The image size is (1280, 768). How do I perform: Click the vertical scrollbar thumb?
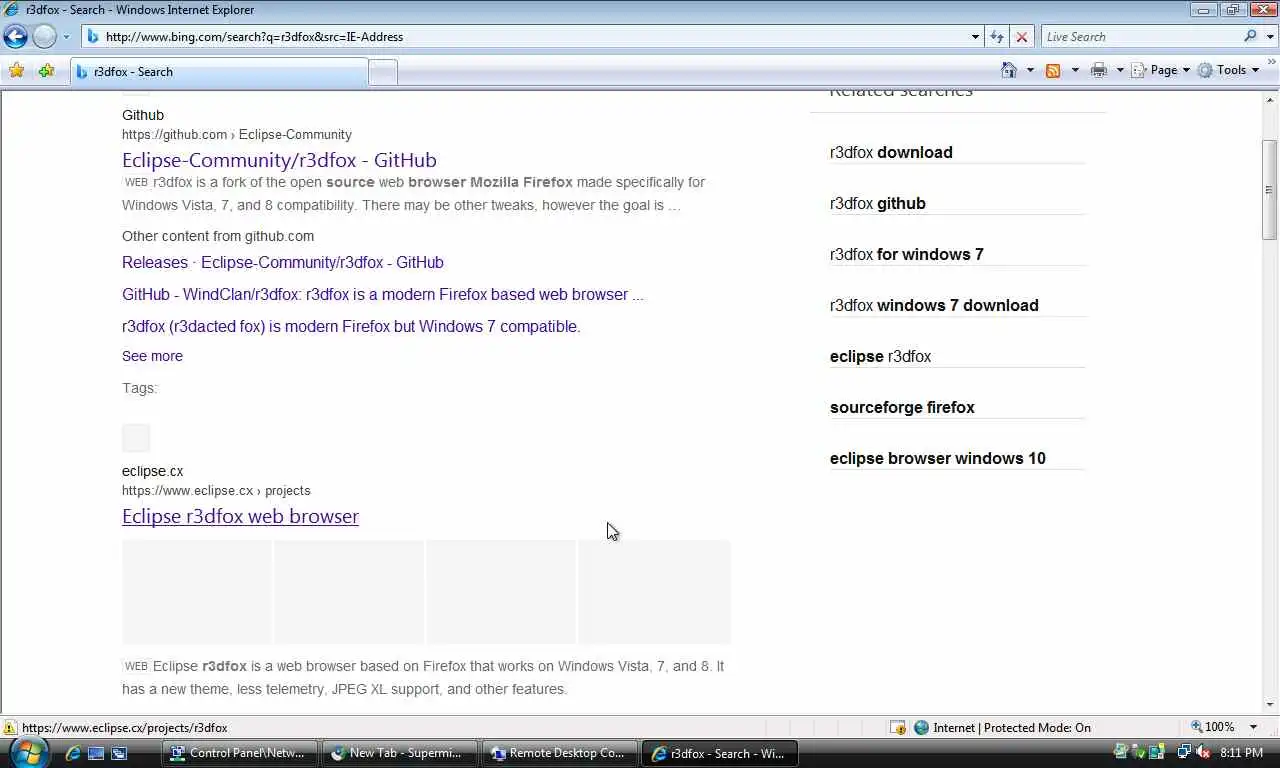[1270, 189]
